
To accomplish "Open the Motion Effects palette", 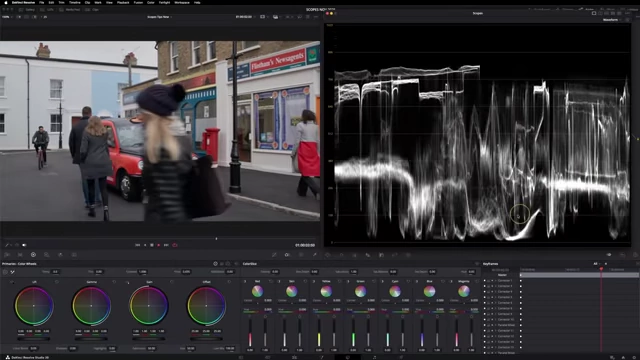I will tap(74, 255).
